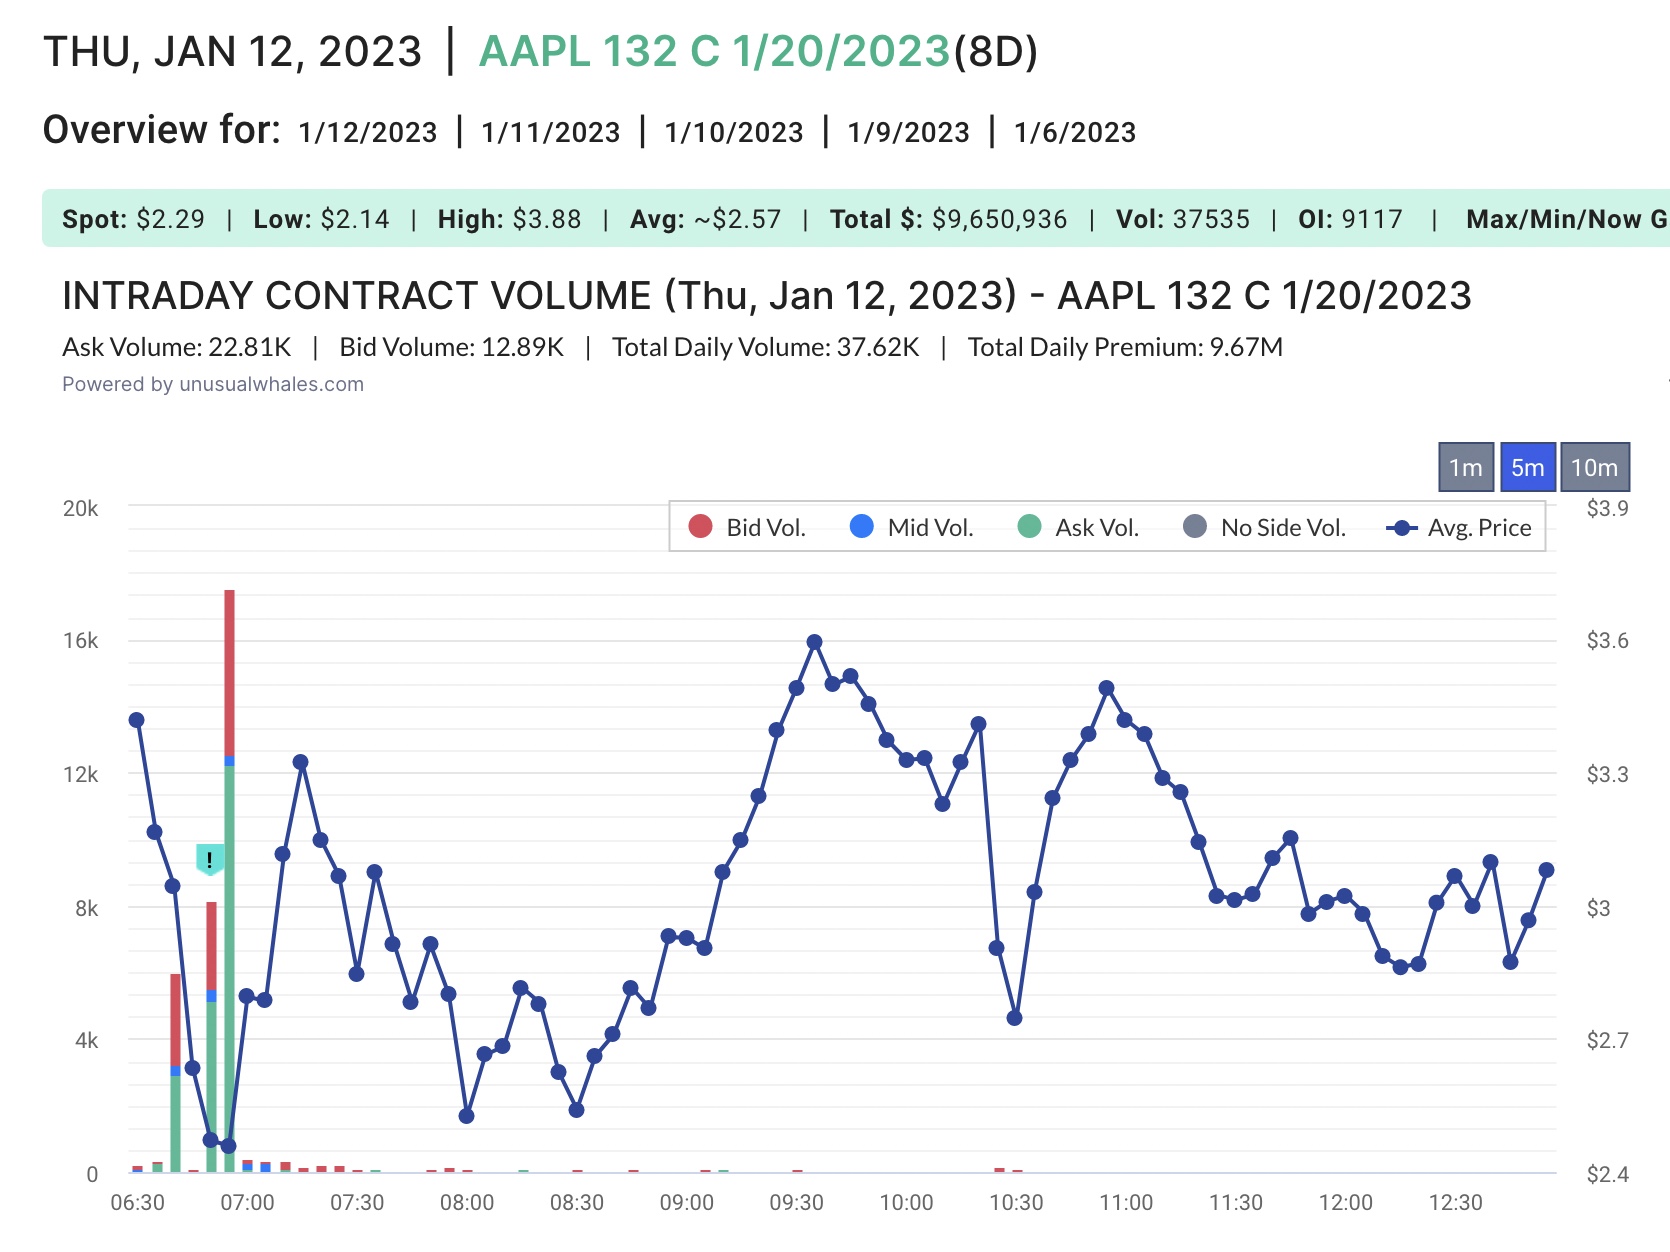Select the 10m interval button
The height and width of the screenshot is (1252, 1670).
pos(1595,467)
